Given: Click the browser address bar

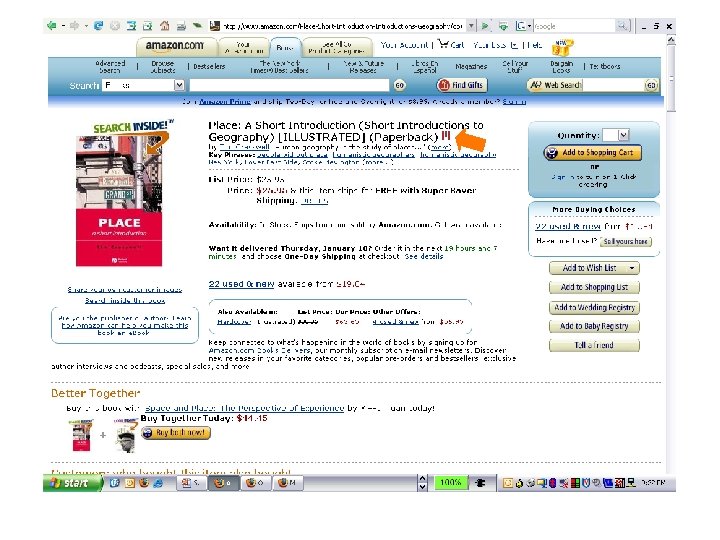Looking at the screenshot, I should [x=343, y=26].
